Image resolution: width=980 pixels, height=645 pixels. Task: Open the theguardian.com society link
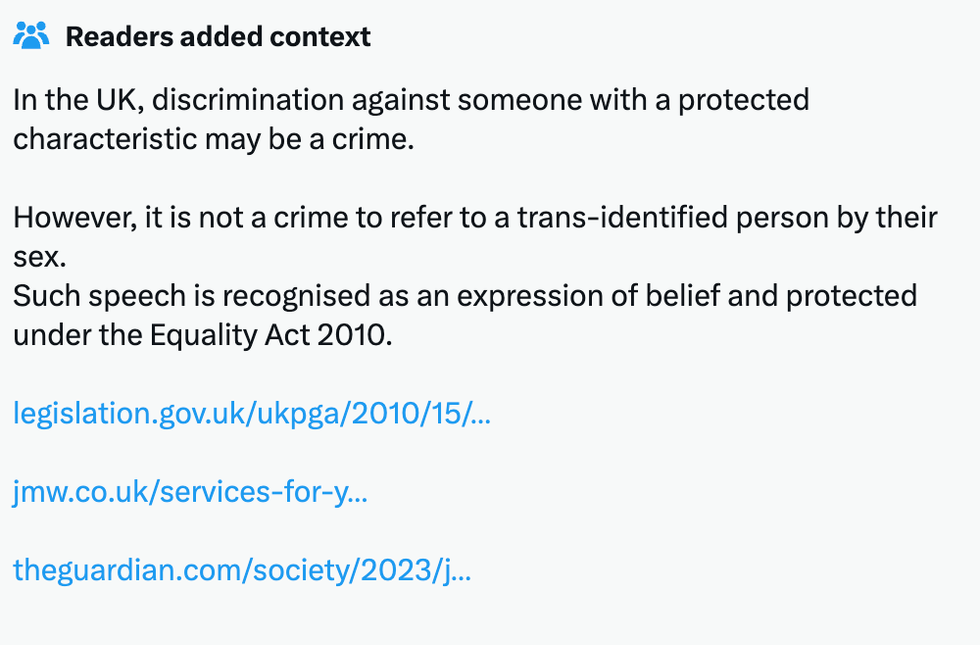pyautogui.click(x=241, y=570)
